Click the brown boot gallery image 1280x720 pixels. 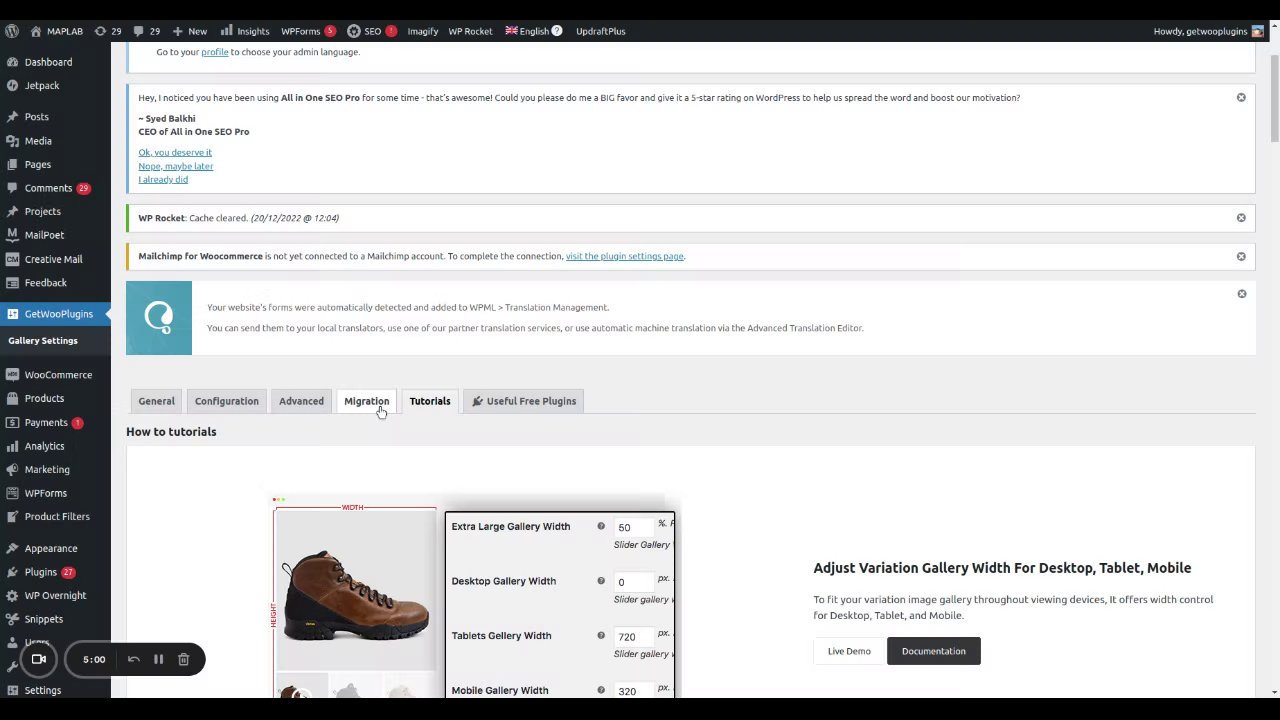[x=356, y=590]
